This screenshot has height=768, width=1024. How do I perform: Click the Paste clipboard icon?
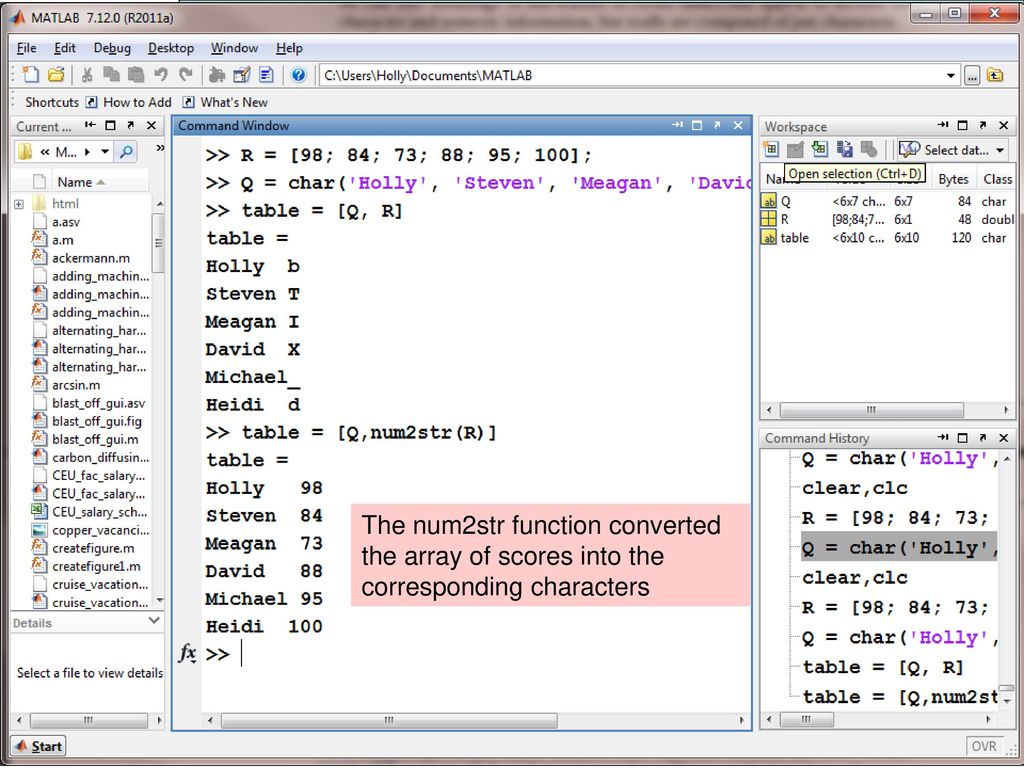[136, 75]
